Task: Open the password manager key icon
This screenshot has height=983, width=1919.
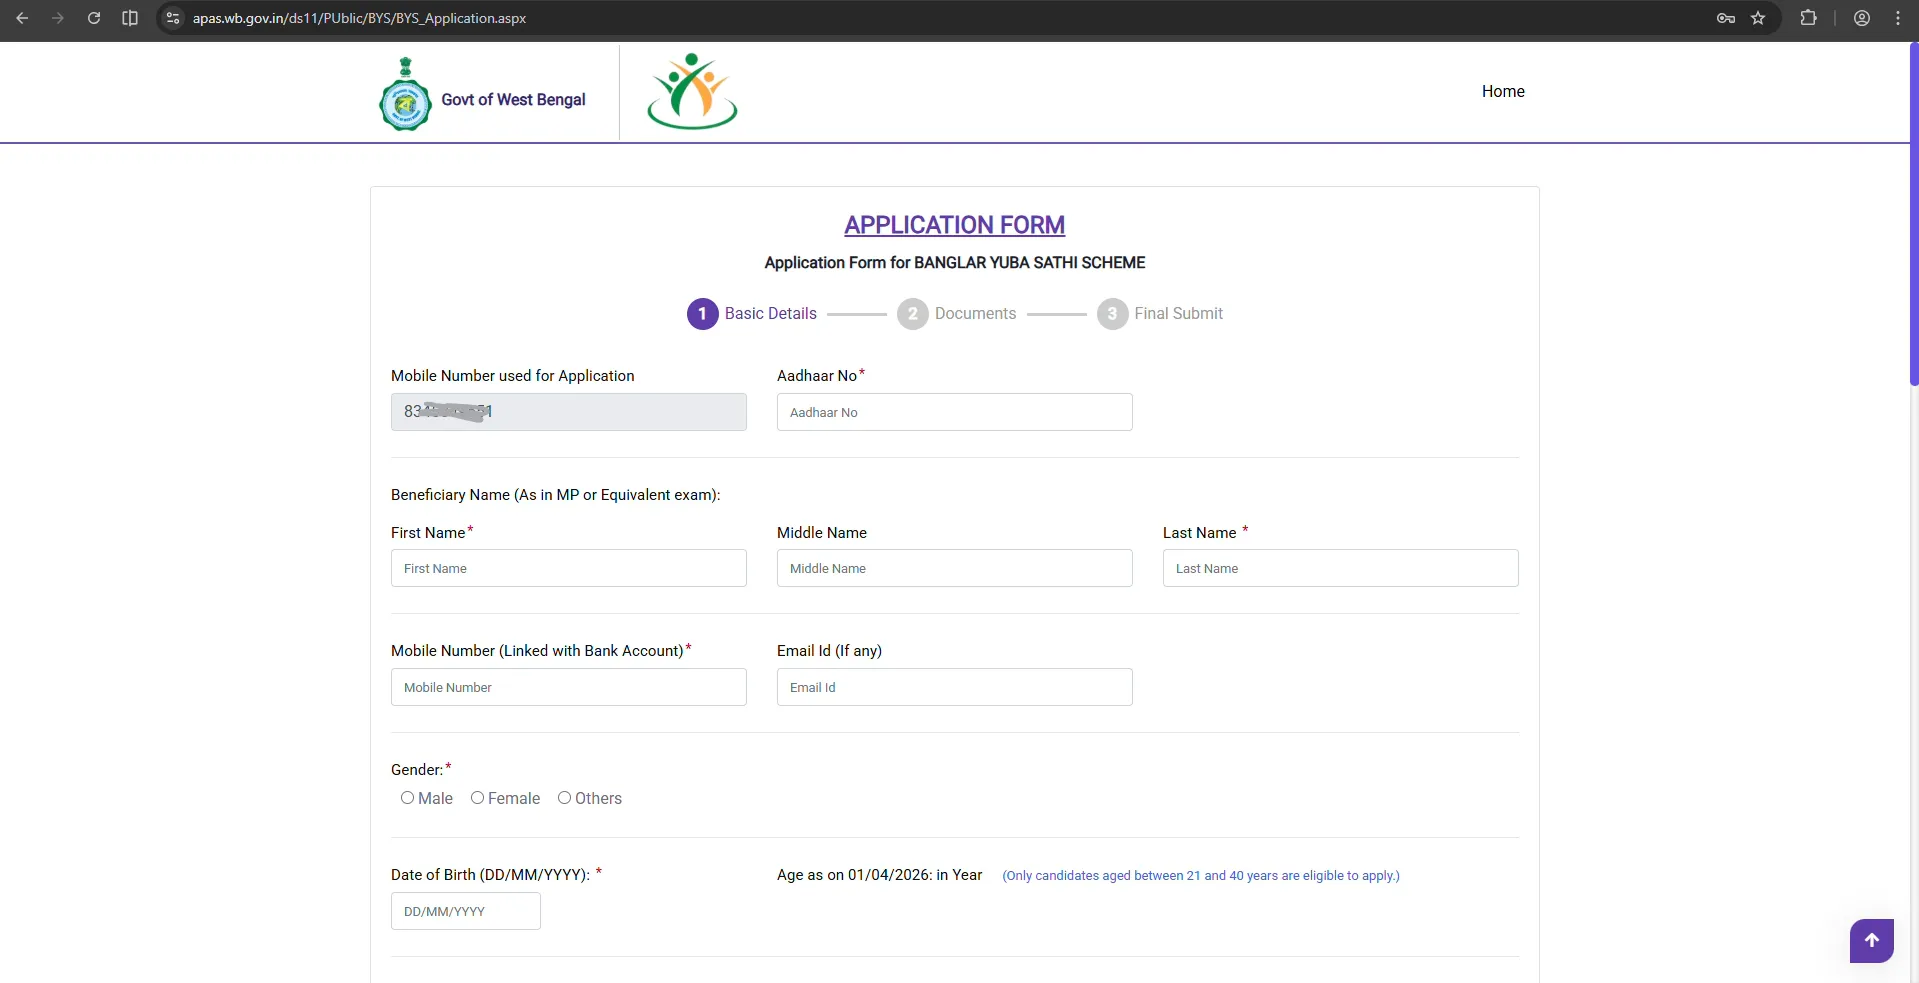Action: tap(1724, 18)
